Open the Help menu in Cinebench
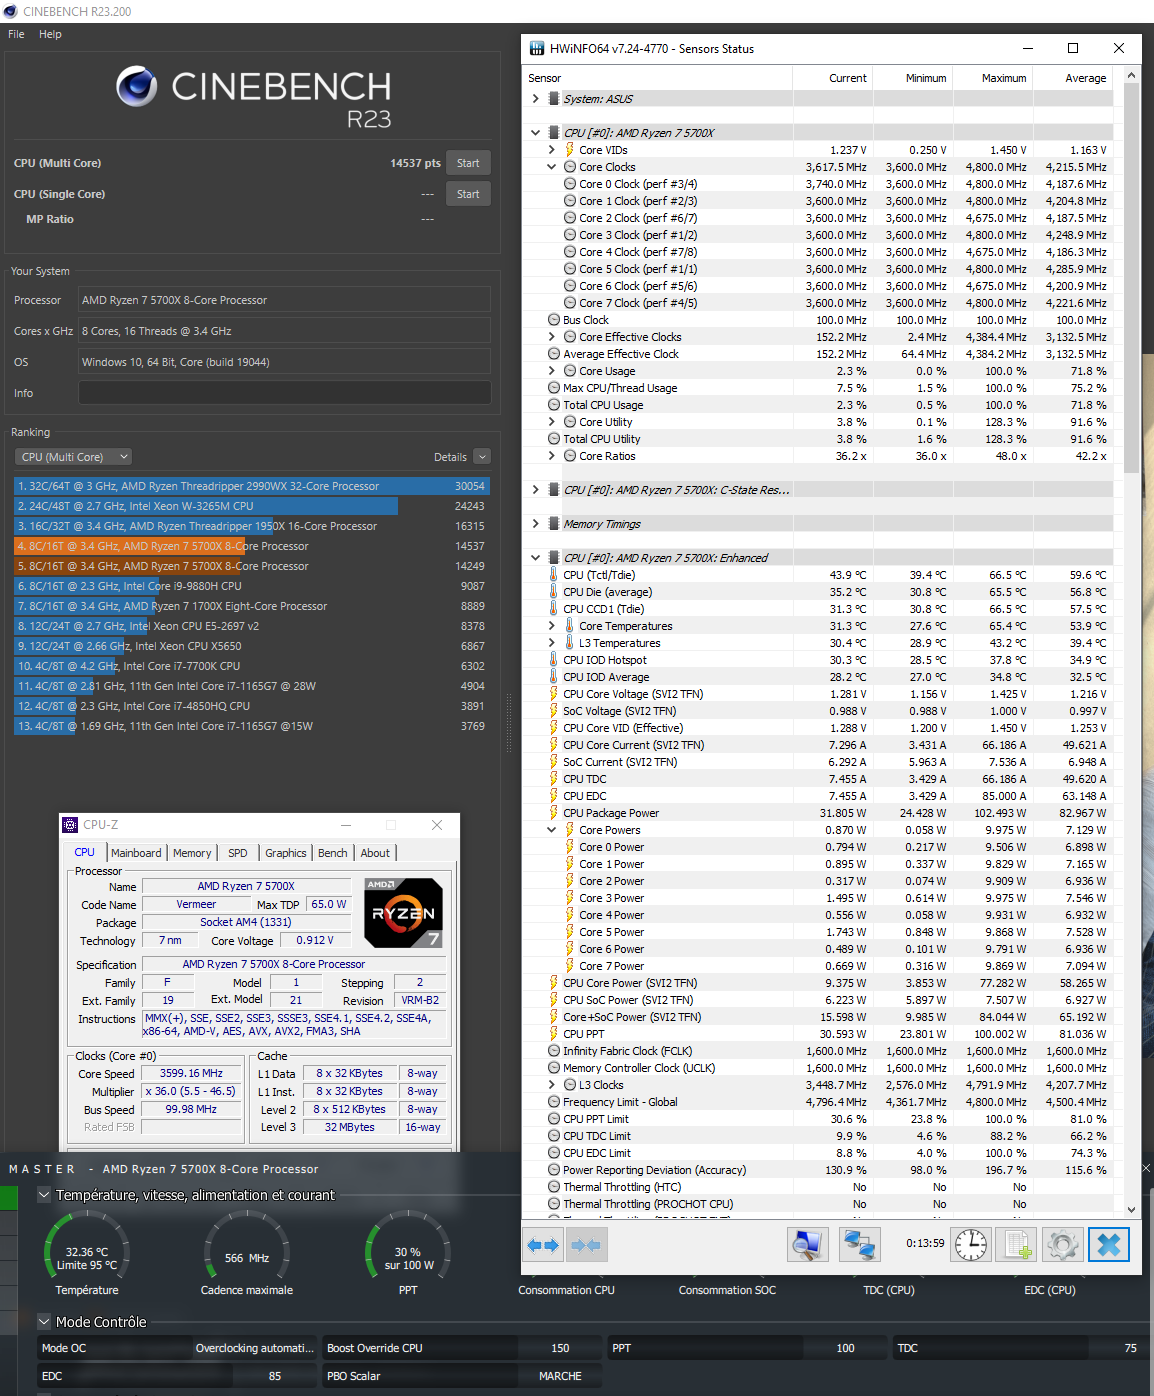 (50, 34)
